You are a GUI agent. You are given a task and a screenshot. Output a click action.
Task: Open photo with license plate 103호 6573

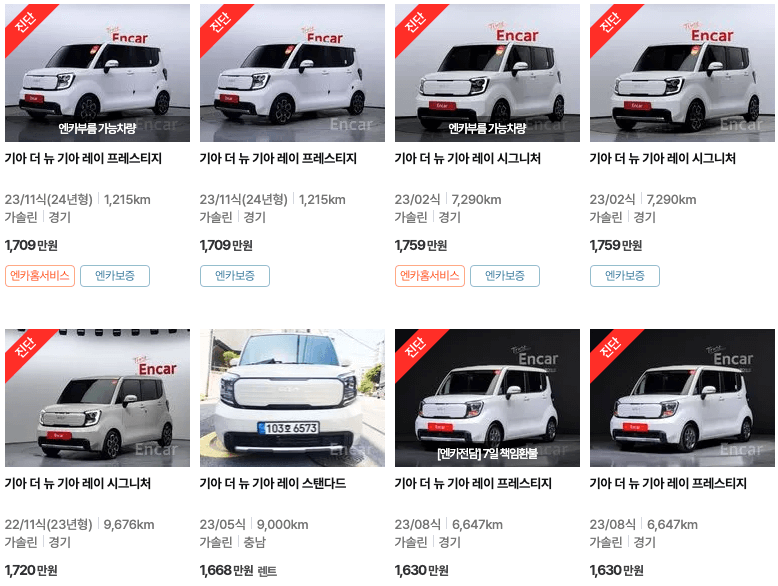[292, 398]
